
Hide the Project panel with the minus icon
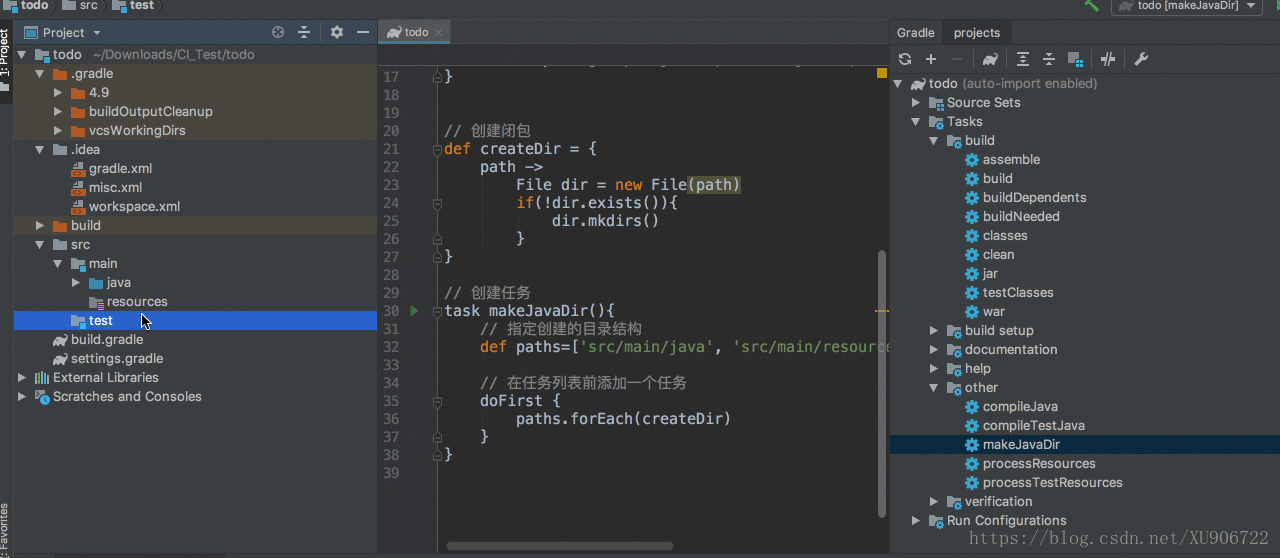click(x=362, y=32)
